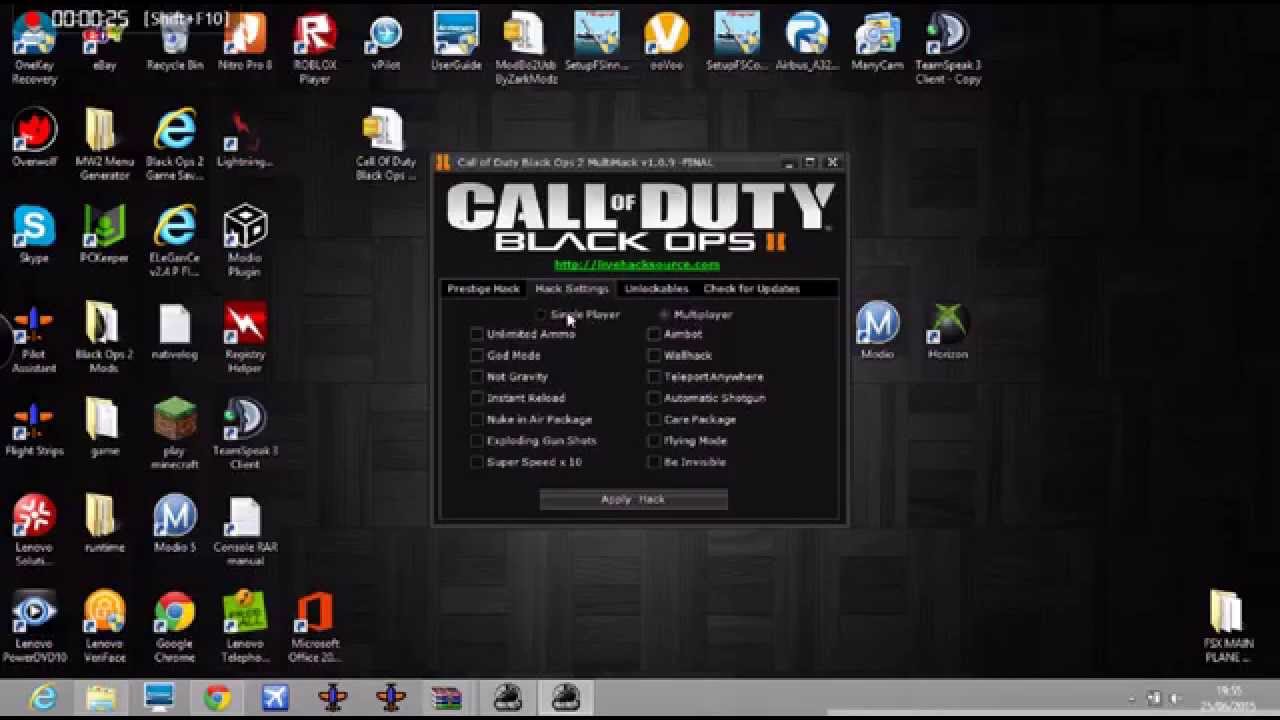Open TeamSpeak 3 Client - Copy icon
The height and width of the screenshot is (720, 1280).
tap(948, 48)
